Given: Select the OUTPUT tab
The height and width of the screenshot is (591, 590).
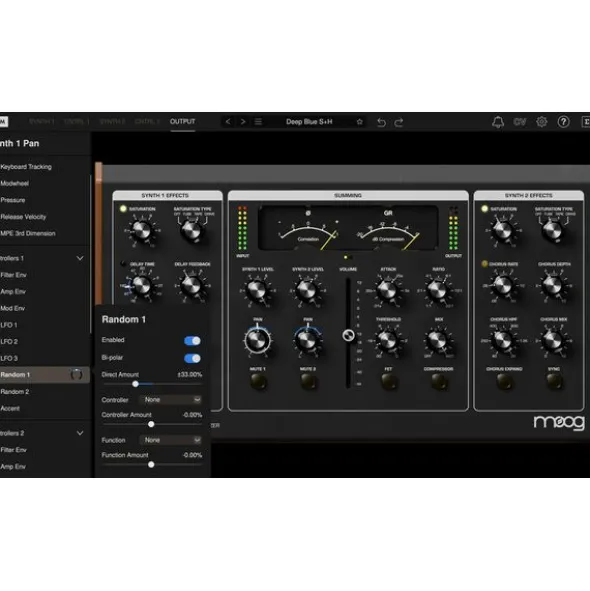Looking at the screenshot, I should point(182,121).
